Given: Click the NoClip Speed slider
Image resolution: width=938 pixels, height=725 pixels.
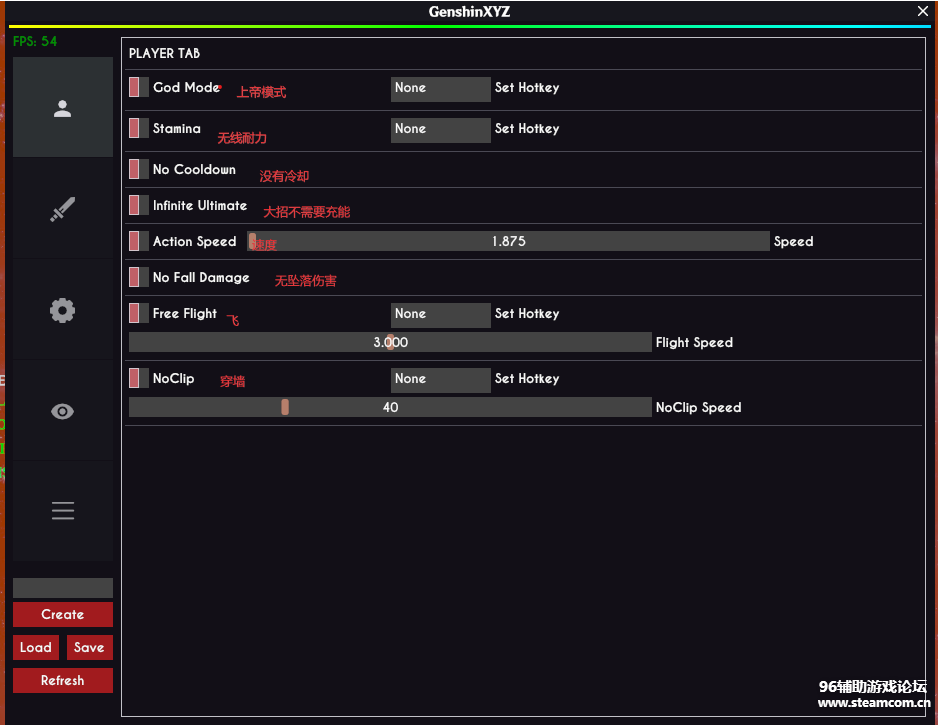Looking at the screenshot, I should [x=390, y=407].
